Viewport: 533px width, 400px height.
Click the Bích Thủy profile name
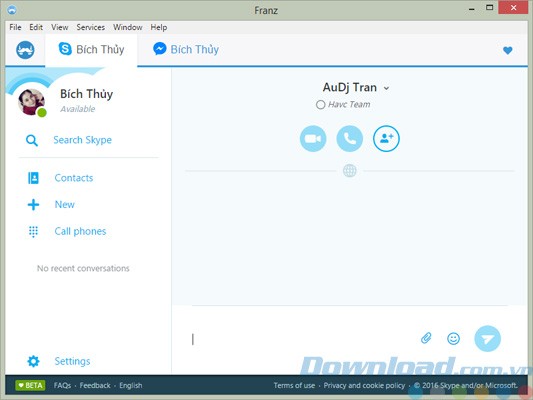coord(86,94)
